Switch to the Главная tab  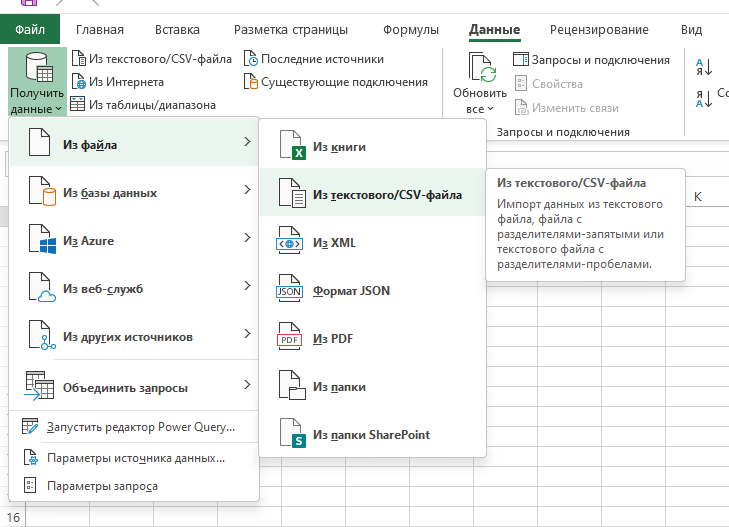pos(100,30)
